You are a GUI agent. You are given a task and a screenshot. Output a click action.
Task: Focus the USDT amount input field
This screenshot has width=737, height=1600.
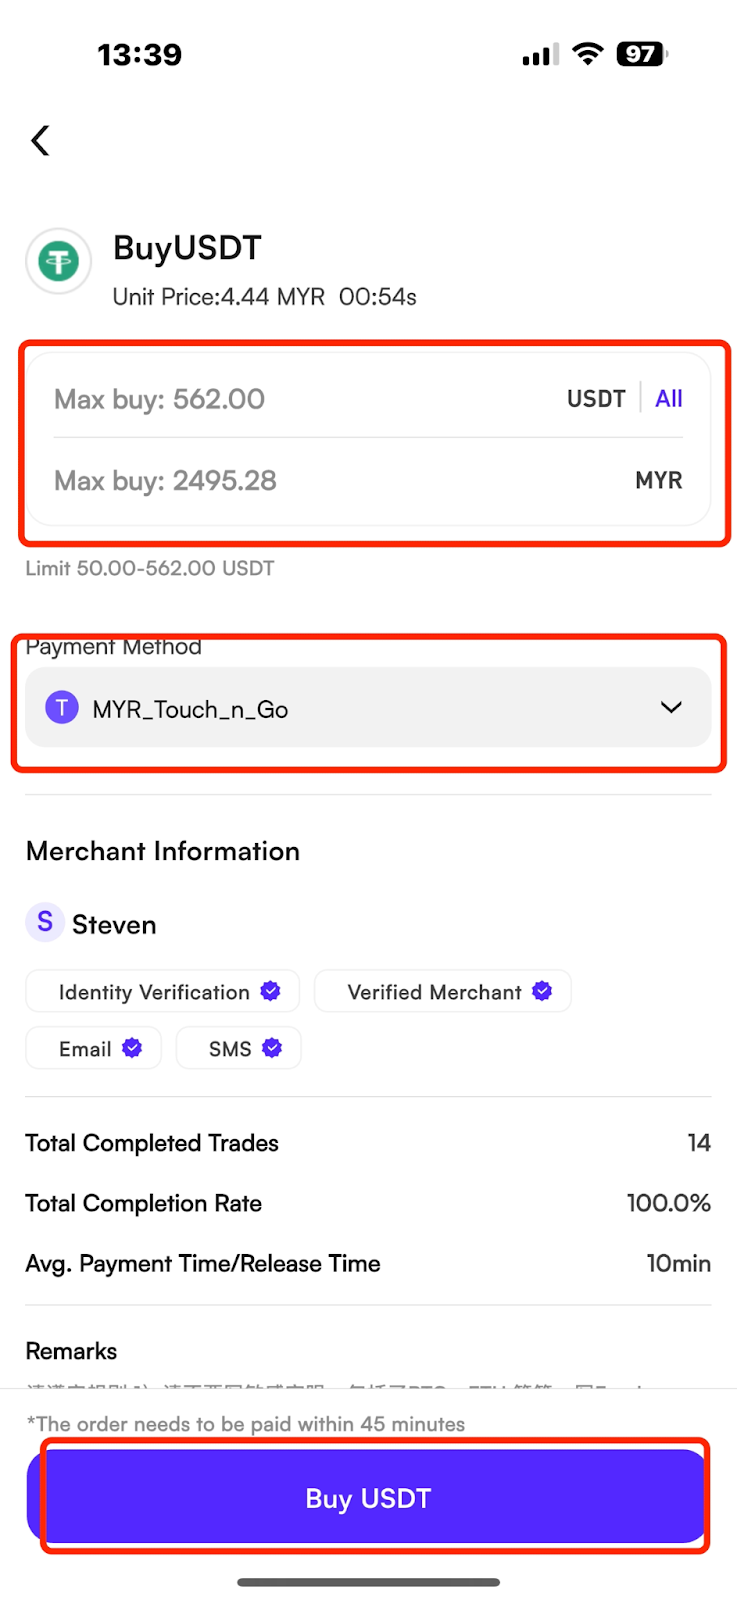[300, 399]
